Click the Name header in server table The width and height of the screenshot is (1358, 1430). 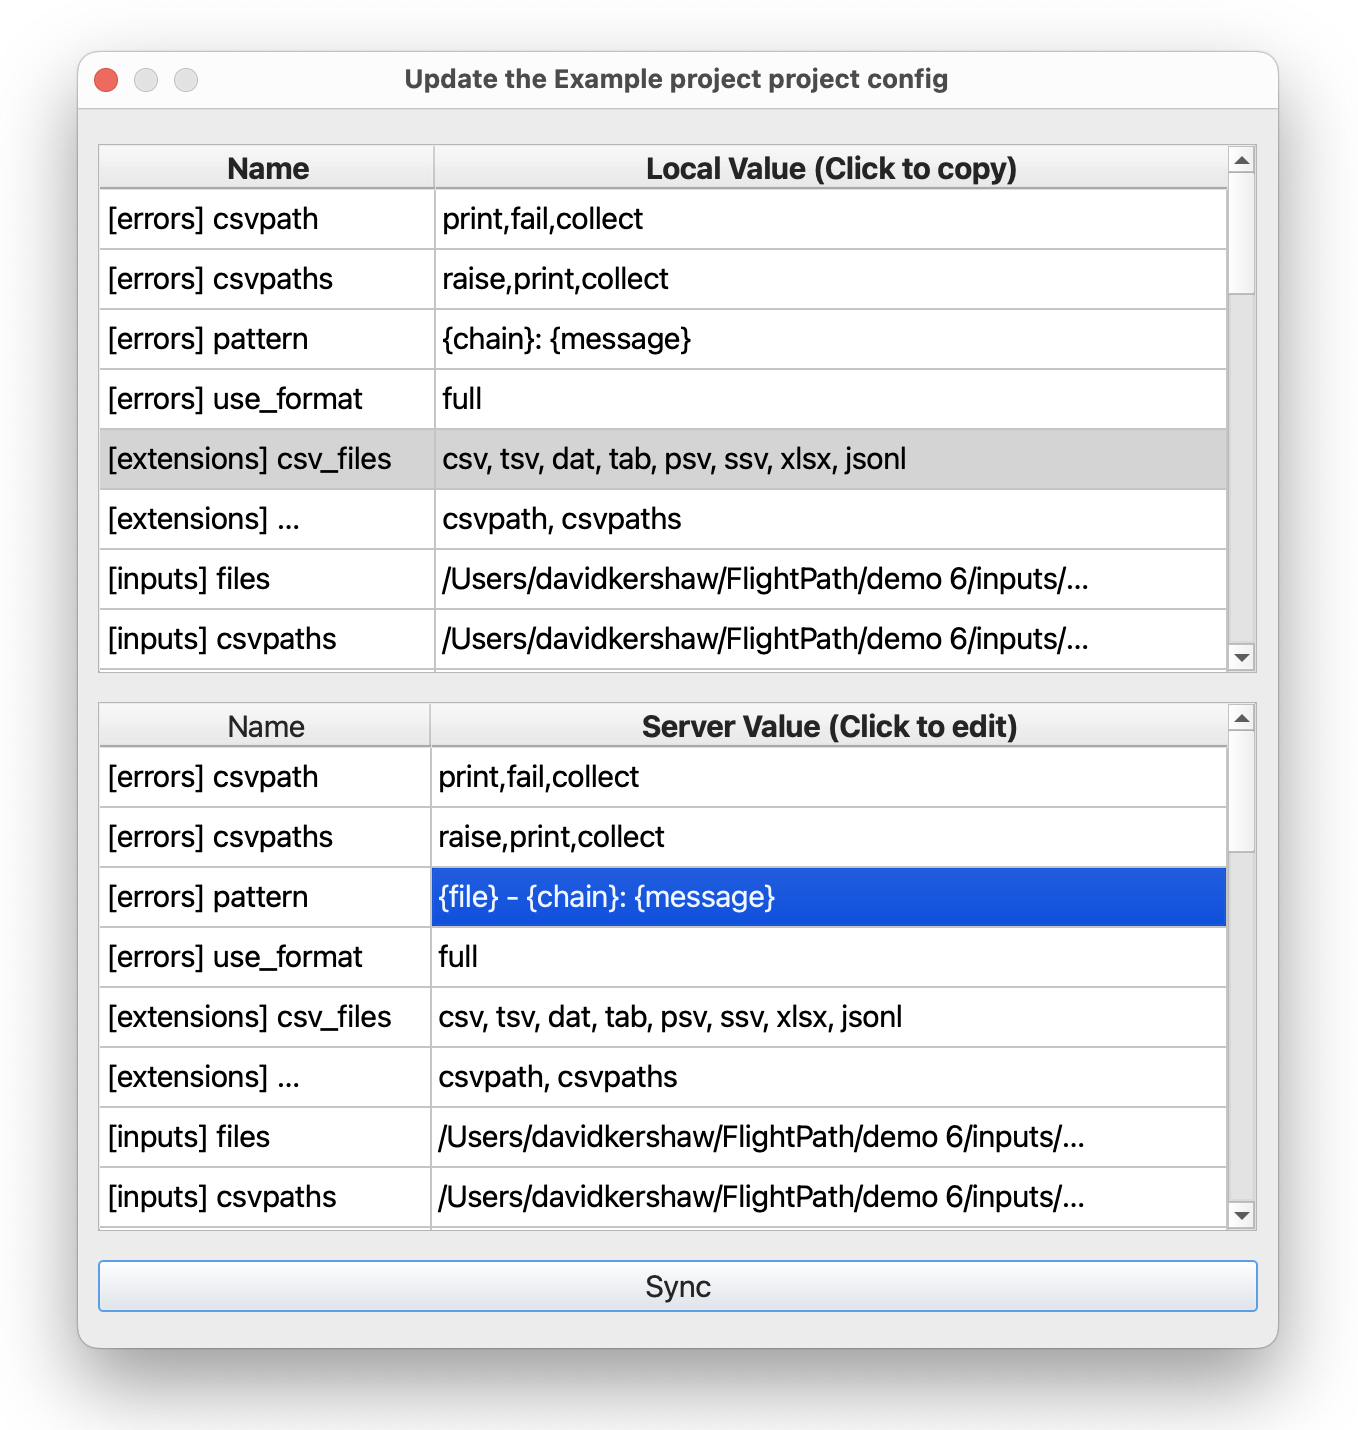click(x=265, y=726)
